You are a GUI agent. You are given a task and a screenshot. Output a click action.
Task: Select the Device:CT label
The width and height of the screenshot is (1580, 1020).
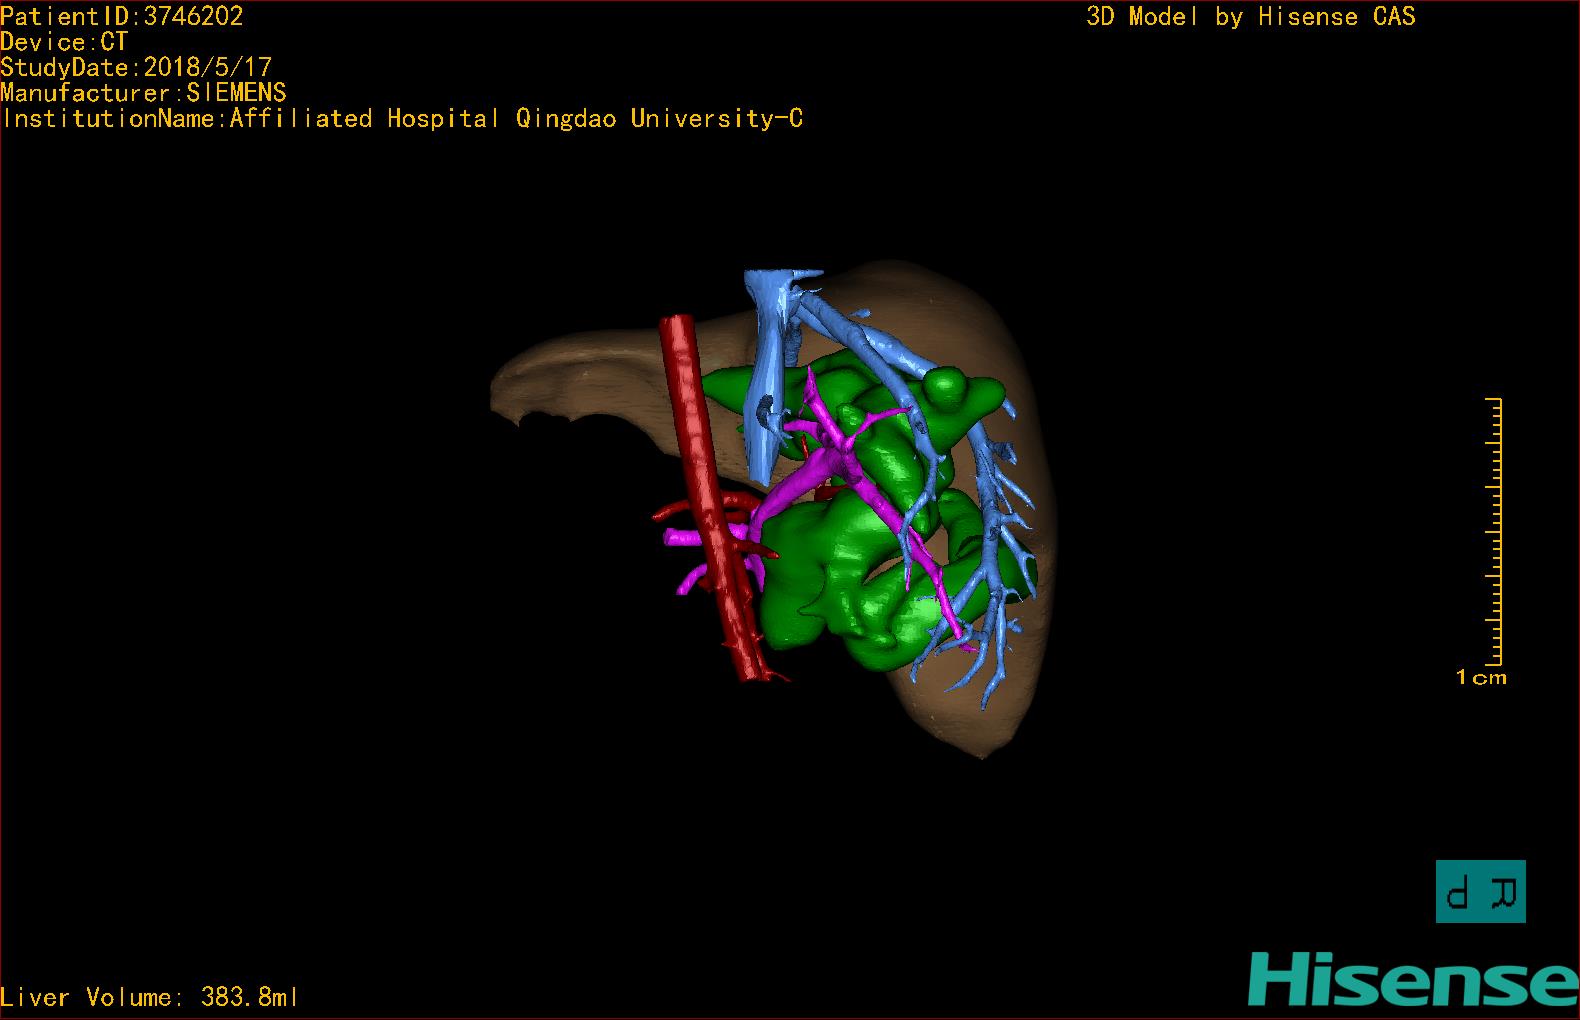click(x=64, y=42)
